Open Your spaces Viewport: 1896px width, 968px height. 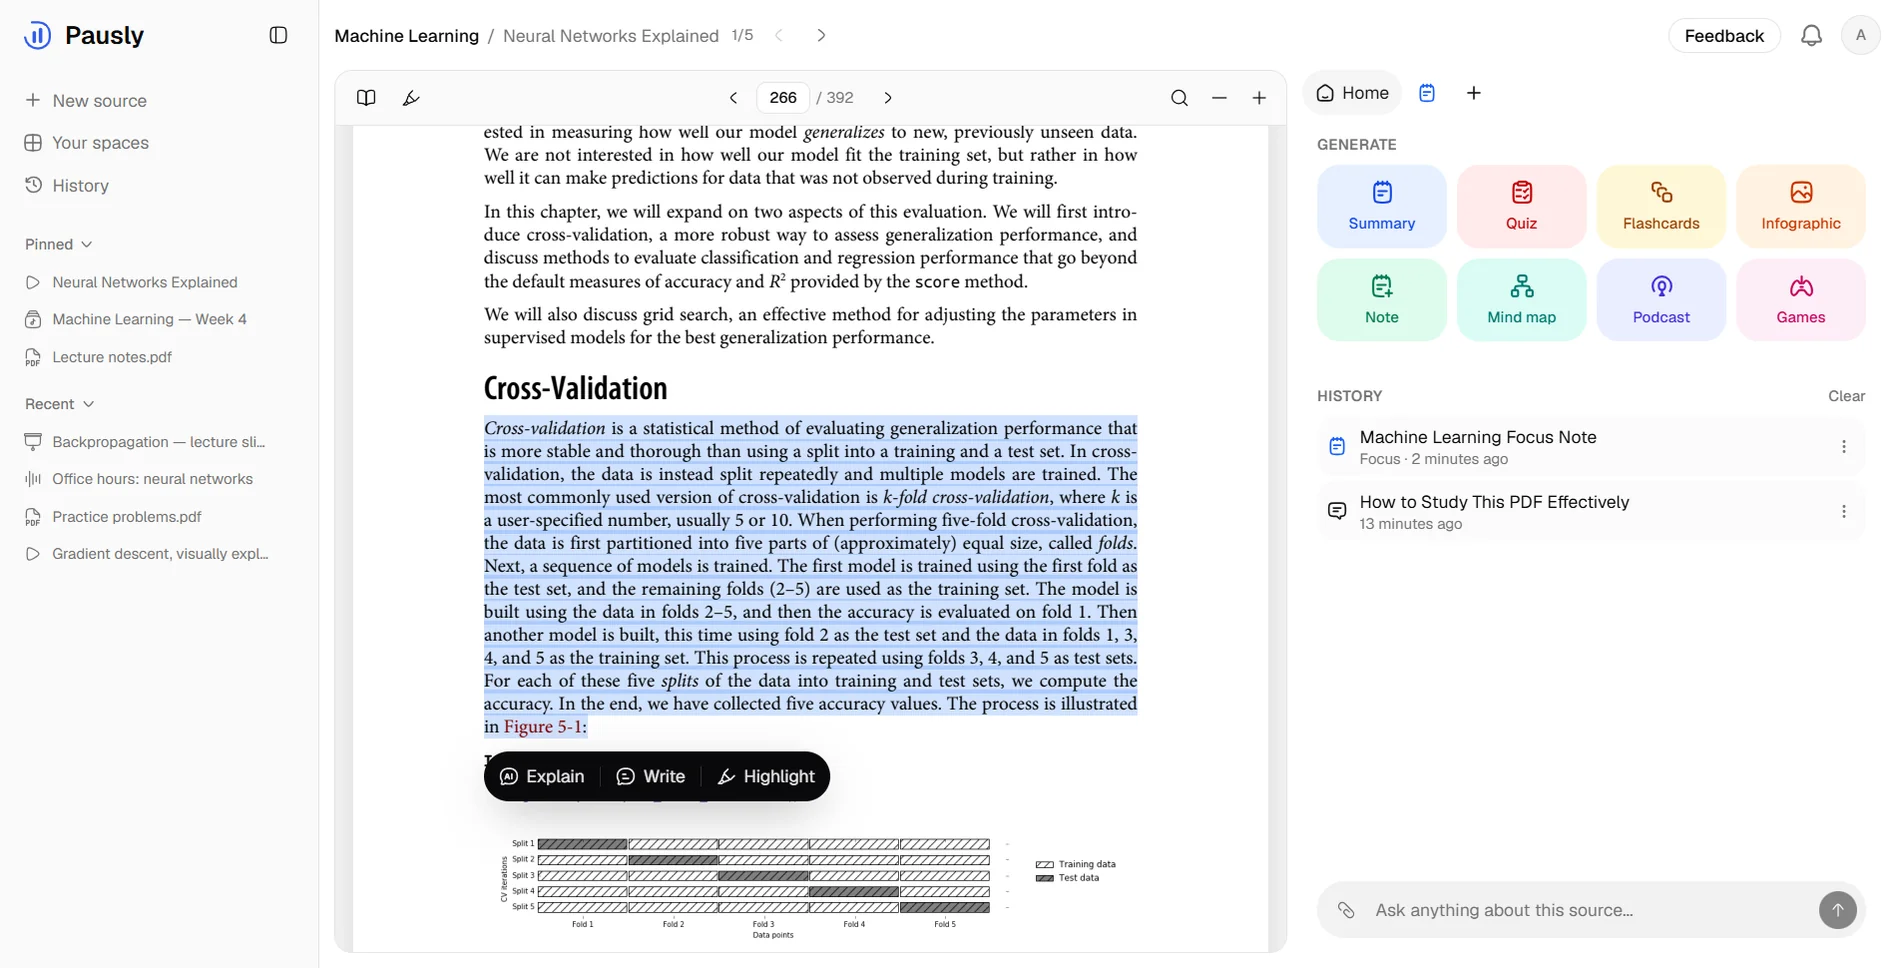click(x=87, y=143)
